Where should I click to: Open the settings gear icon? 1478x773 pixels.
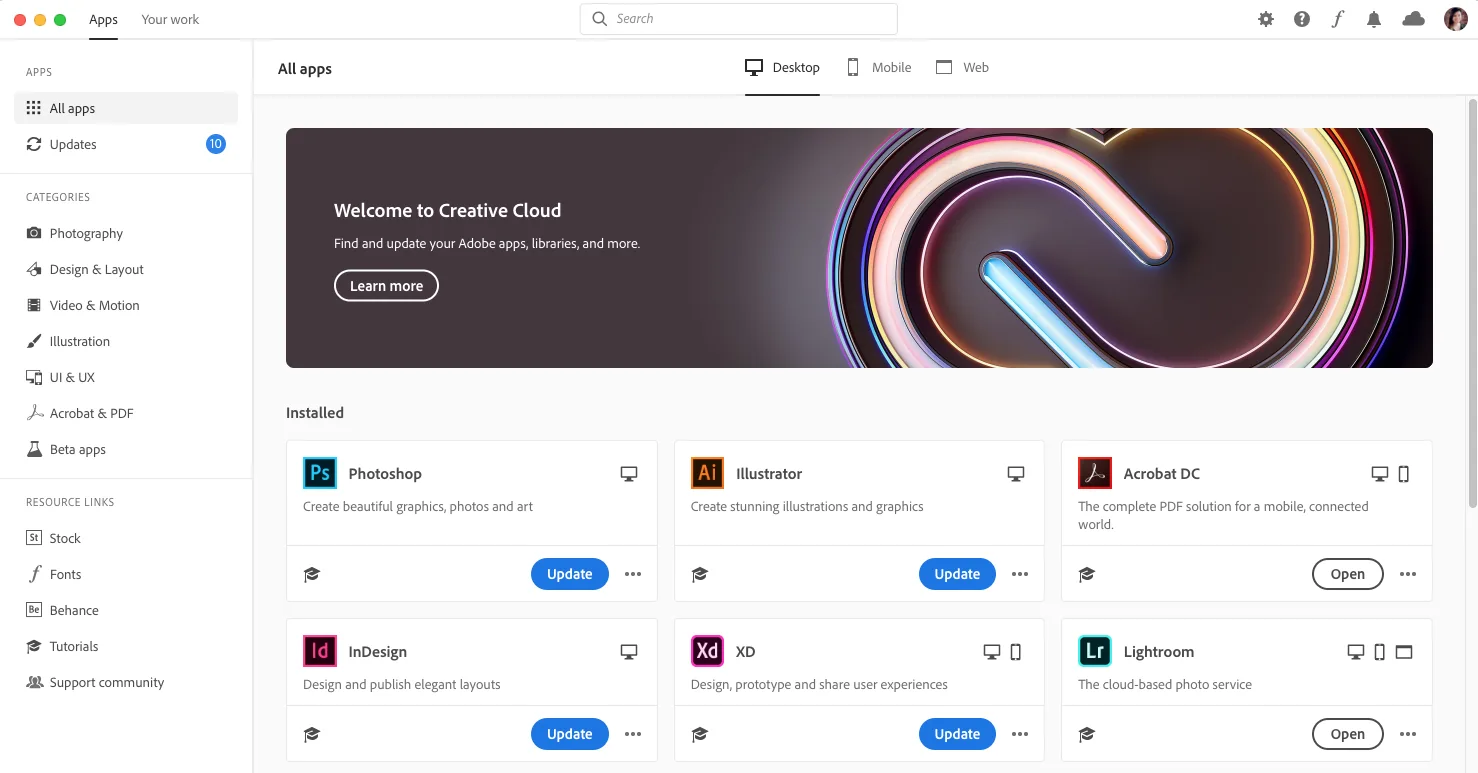pos(1266,19)
